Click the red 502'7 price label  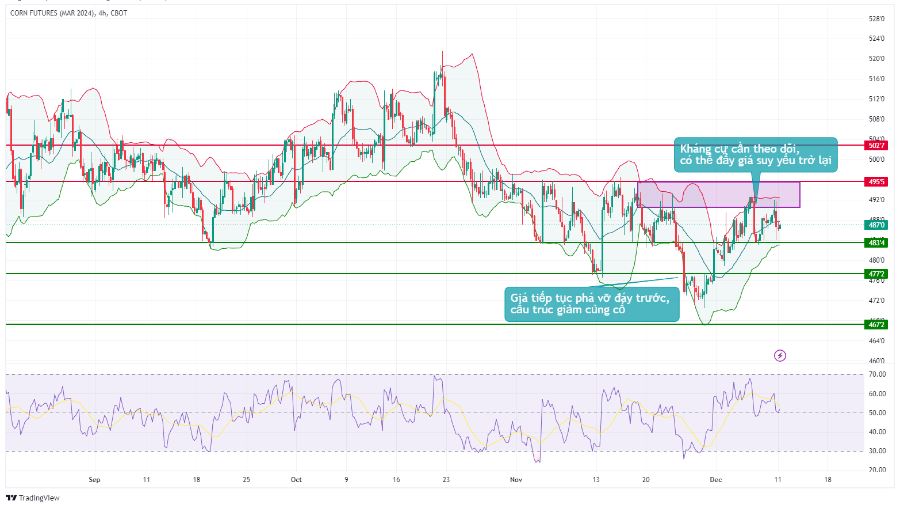(x=878, y=146)
